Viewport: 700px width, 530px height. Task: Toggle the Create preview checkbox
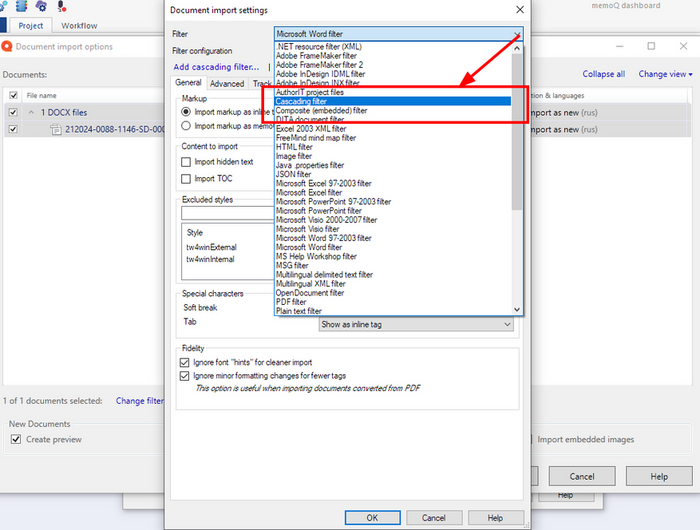[16, 439]
